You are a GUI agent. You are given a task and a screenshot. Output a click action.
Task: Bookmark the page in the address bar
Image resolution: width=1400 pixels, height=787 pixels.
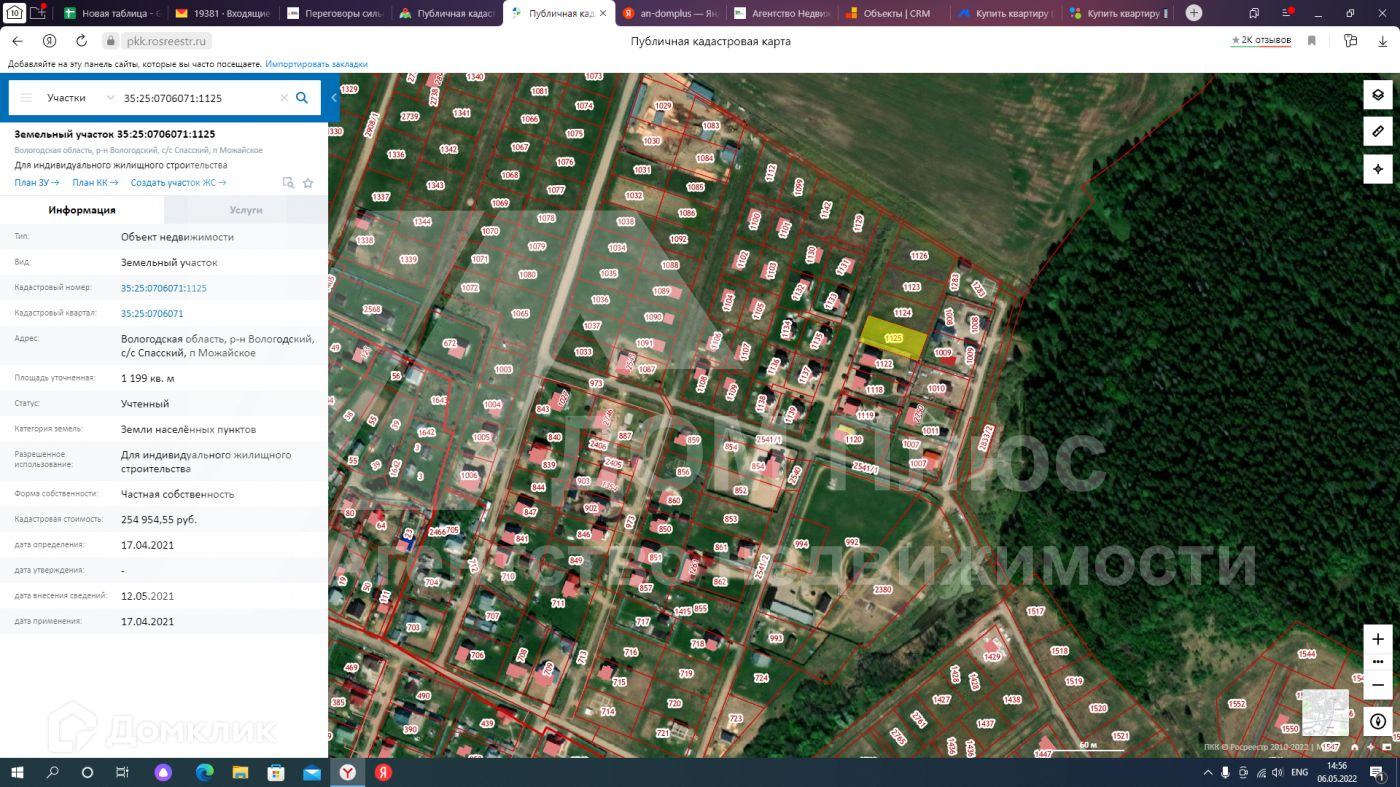coord(1312,41)
